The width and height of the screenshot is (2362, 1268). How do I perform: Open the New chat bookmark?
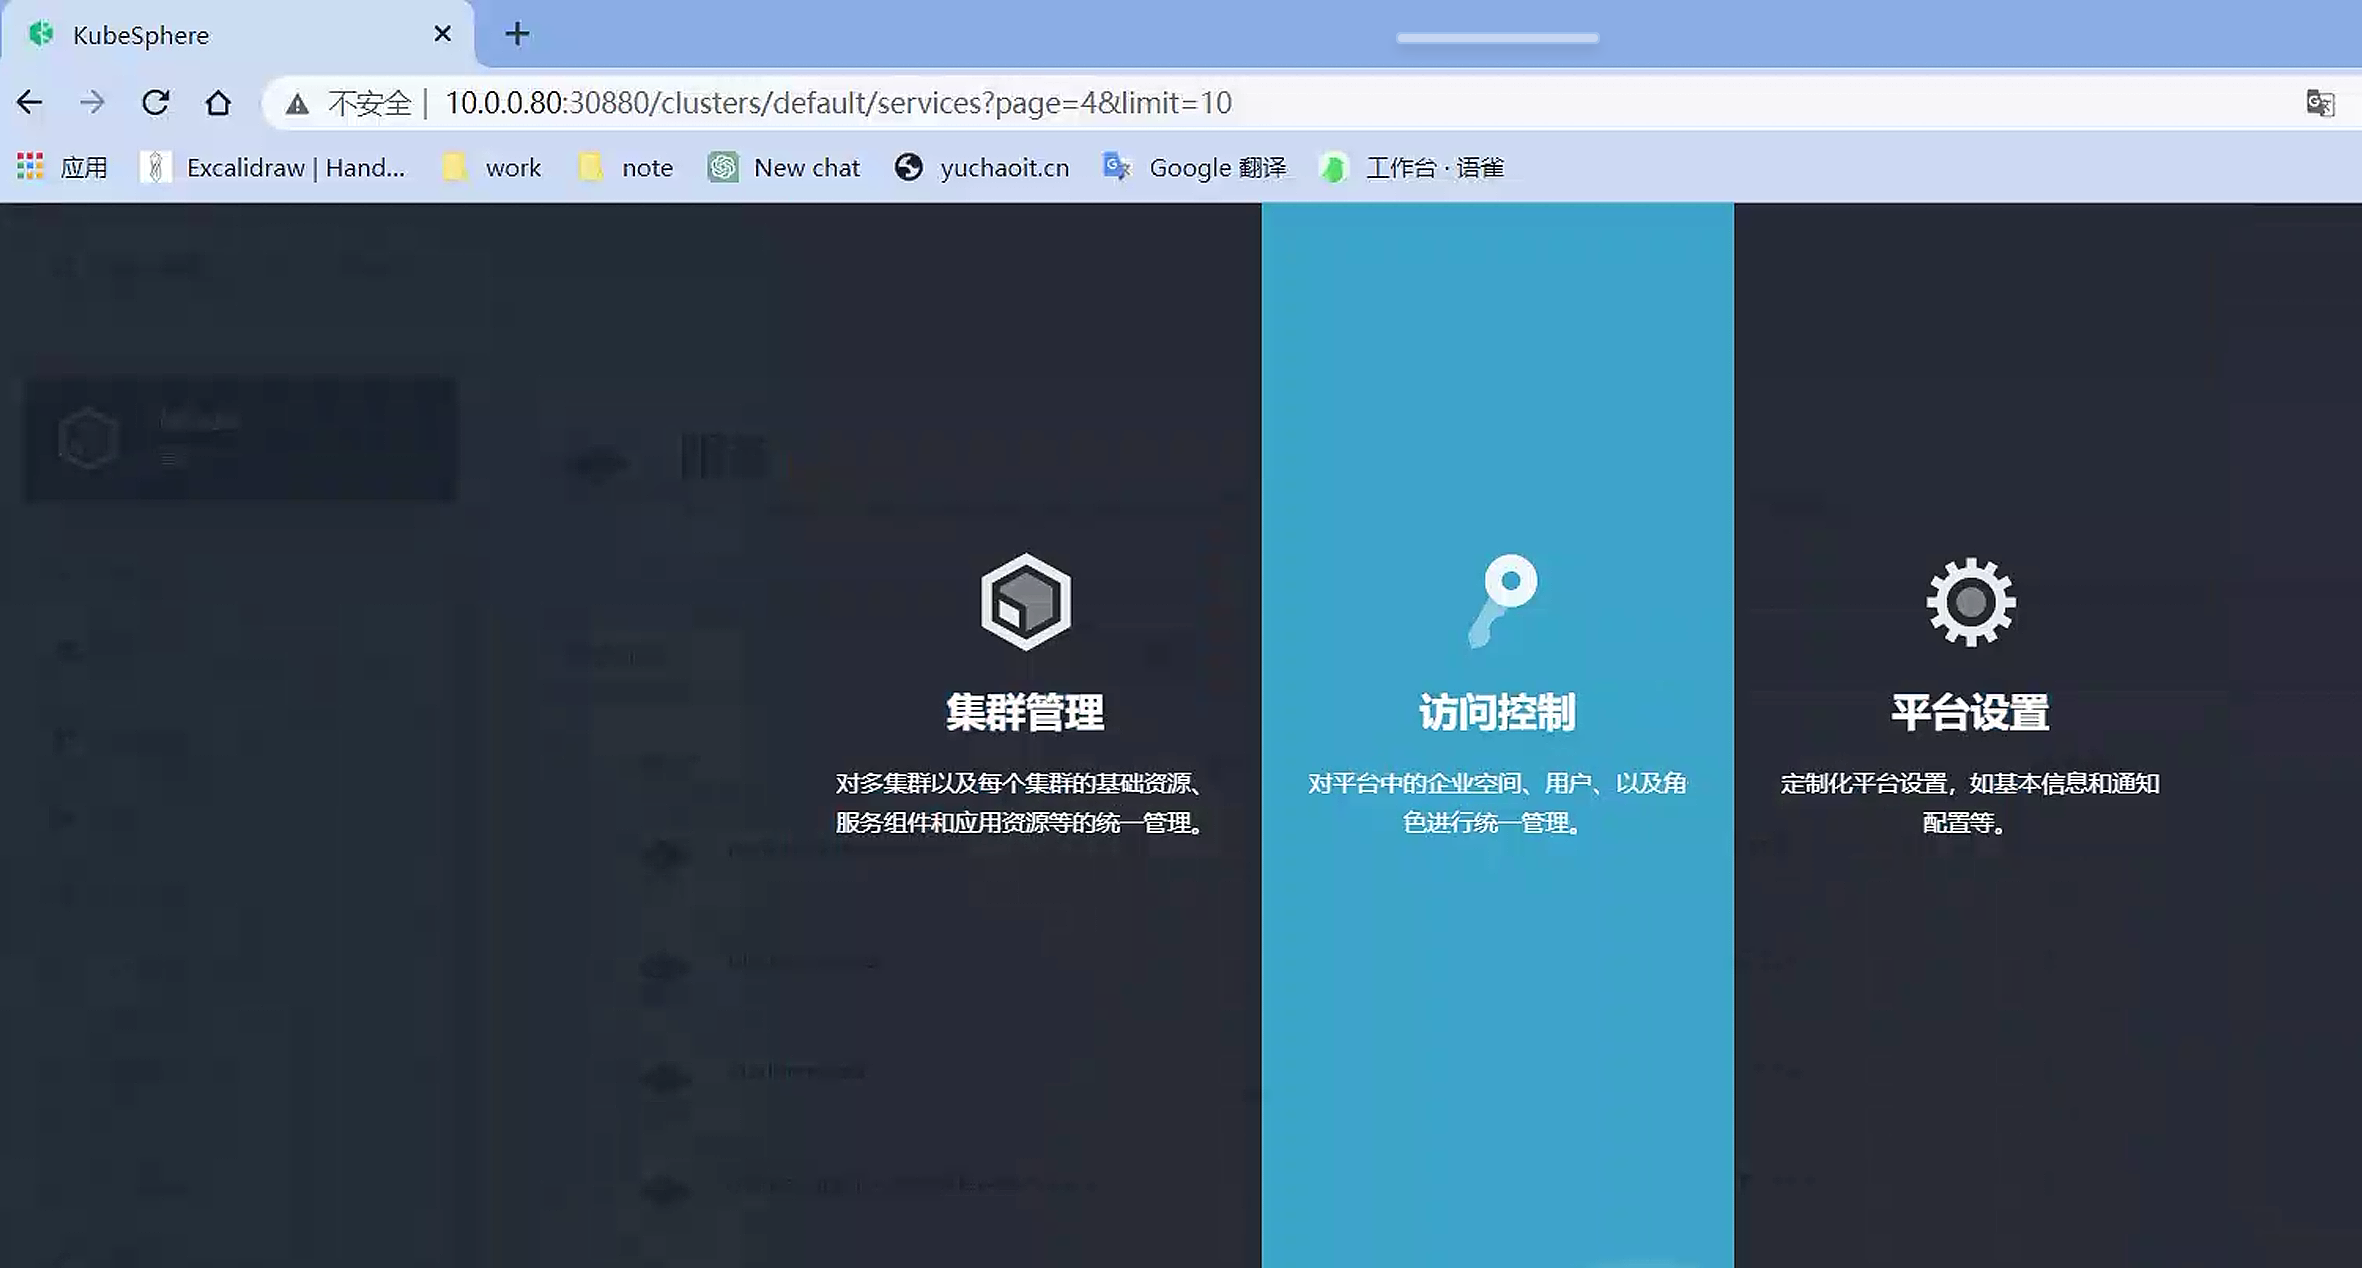click(784, 167)
